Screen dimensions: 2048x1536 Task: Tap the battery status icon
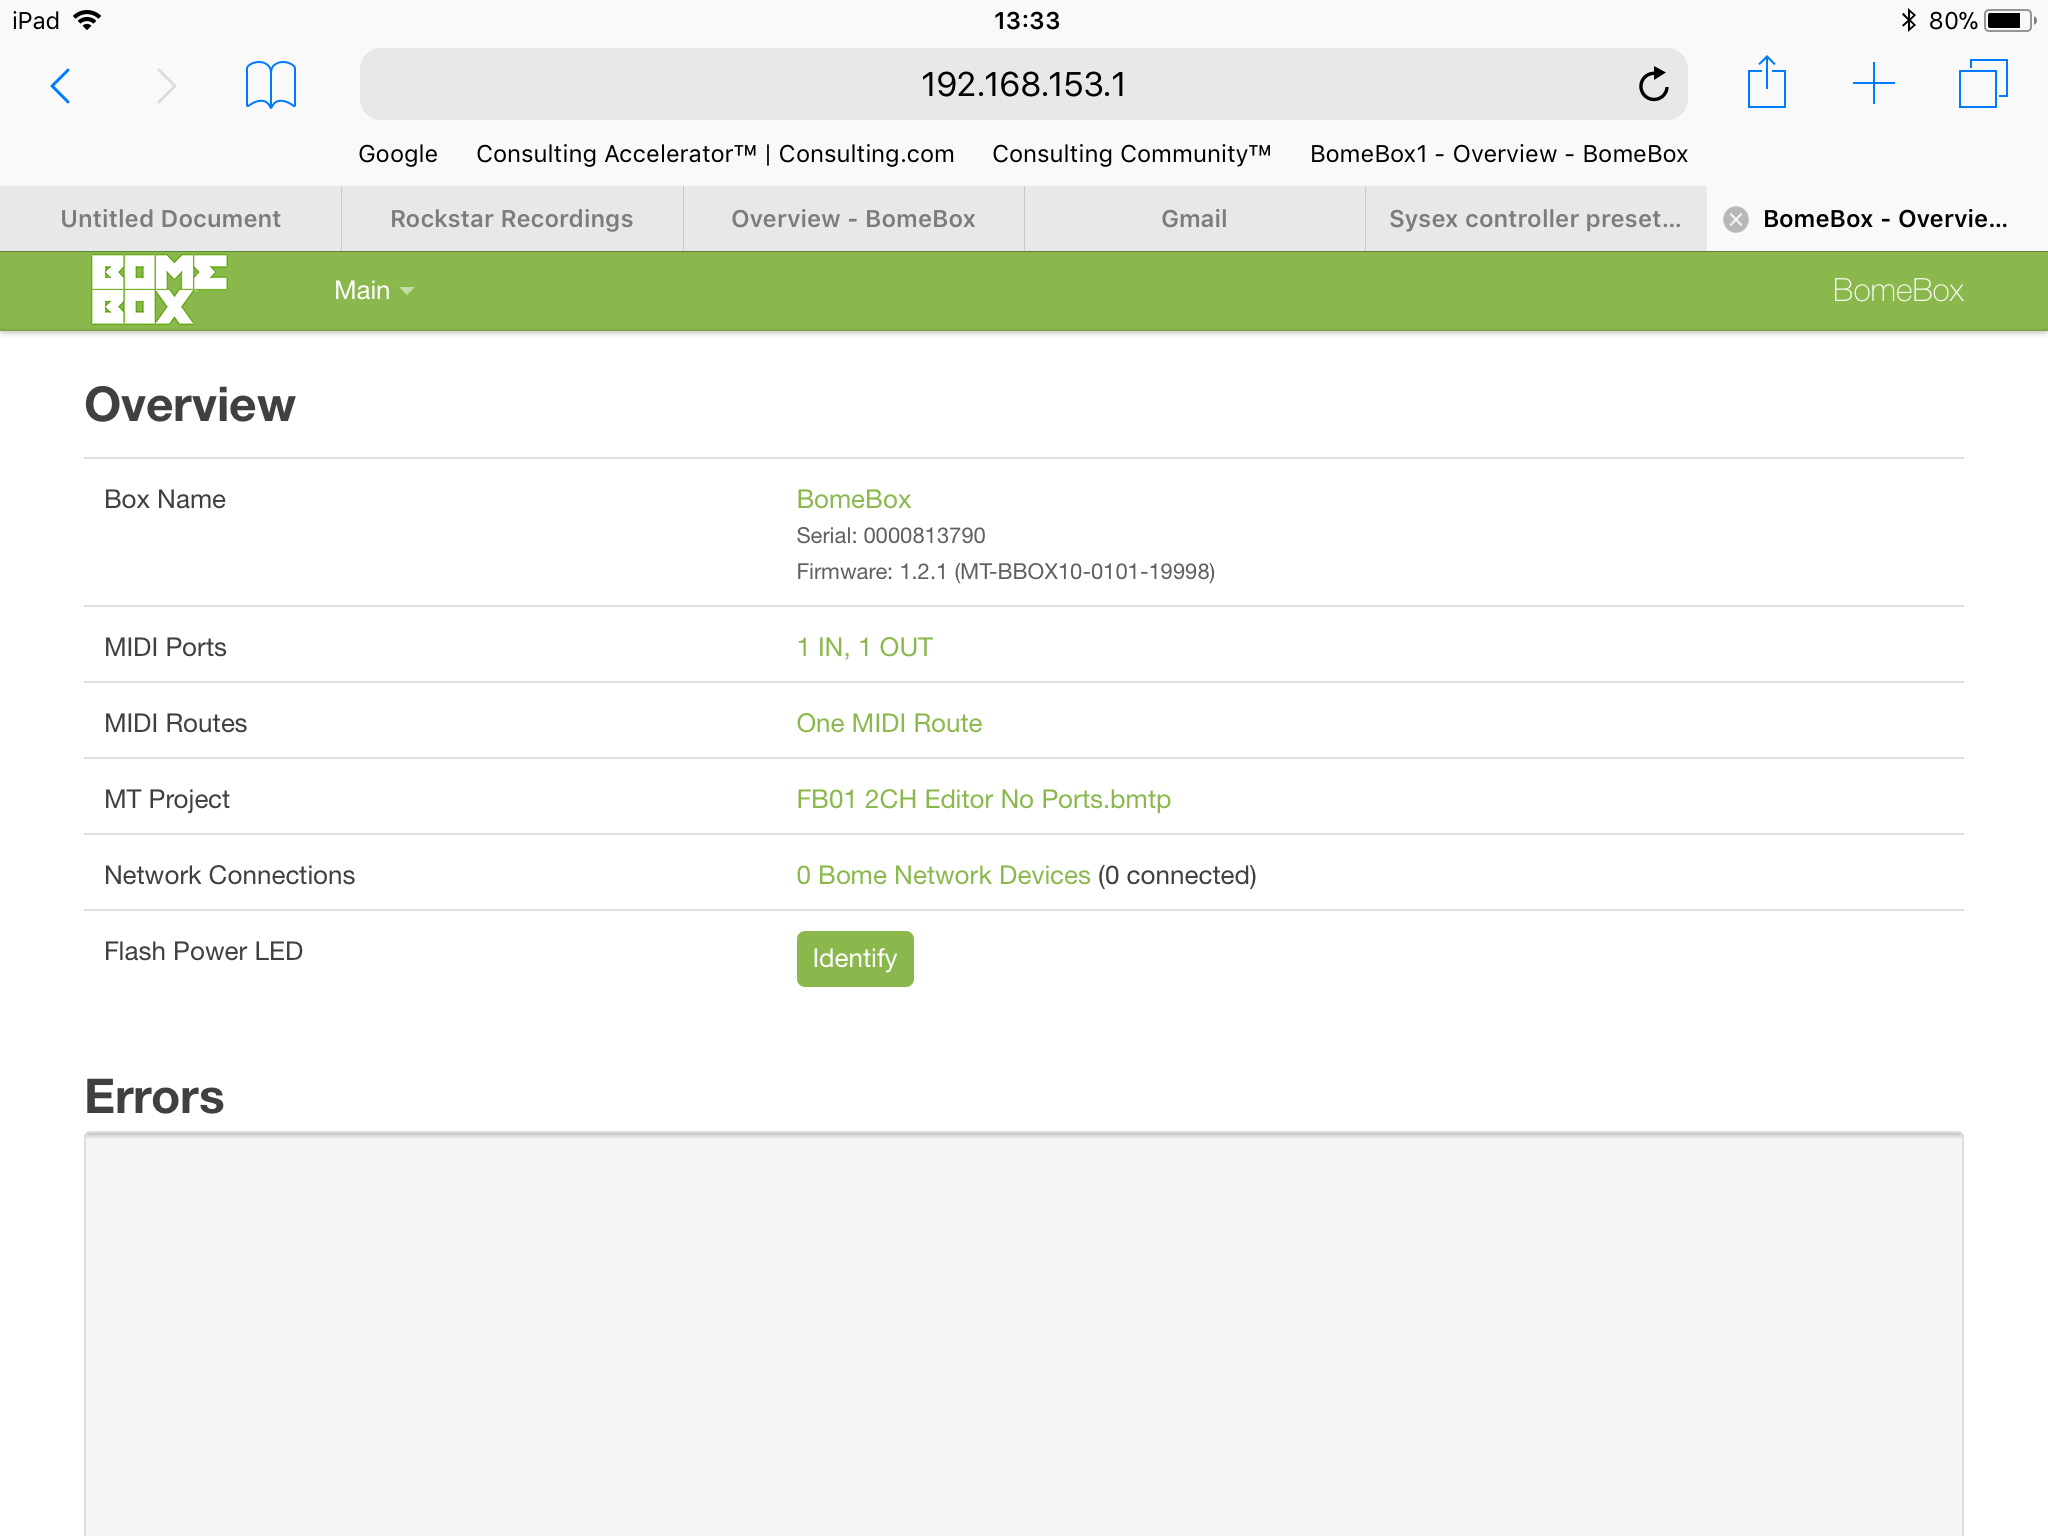[2009, 20]
